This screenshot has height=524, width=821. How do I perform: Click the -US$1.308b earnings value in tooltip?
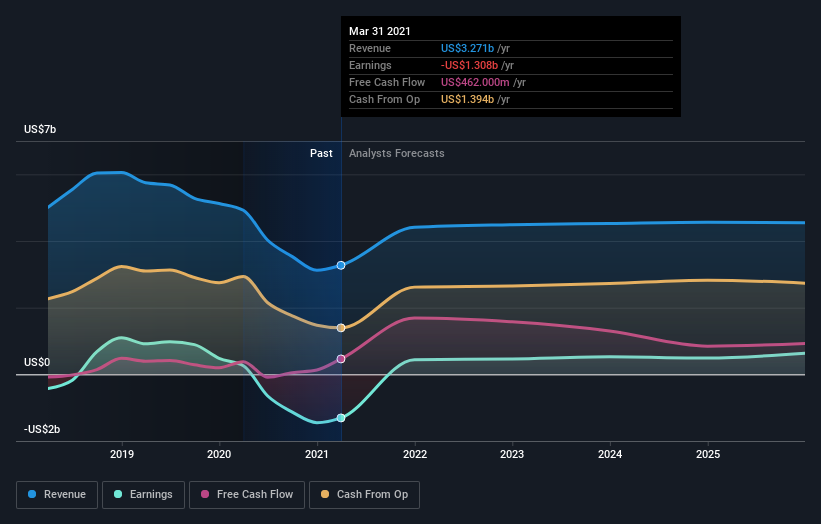tap(469, 65)
